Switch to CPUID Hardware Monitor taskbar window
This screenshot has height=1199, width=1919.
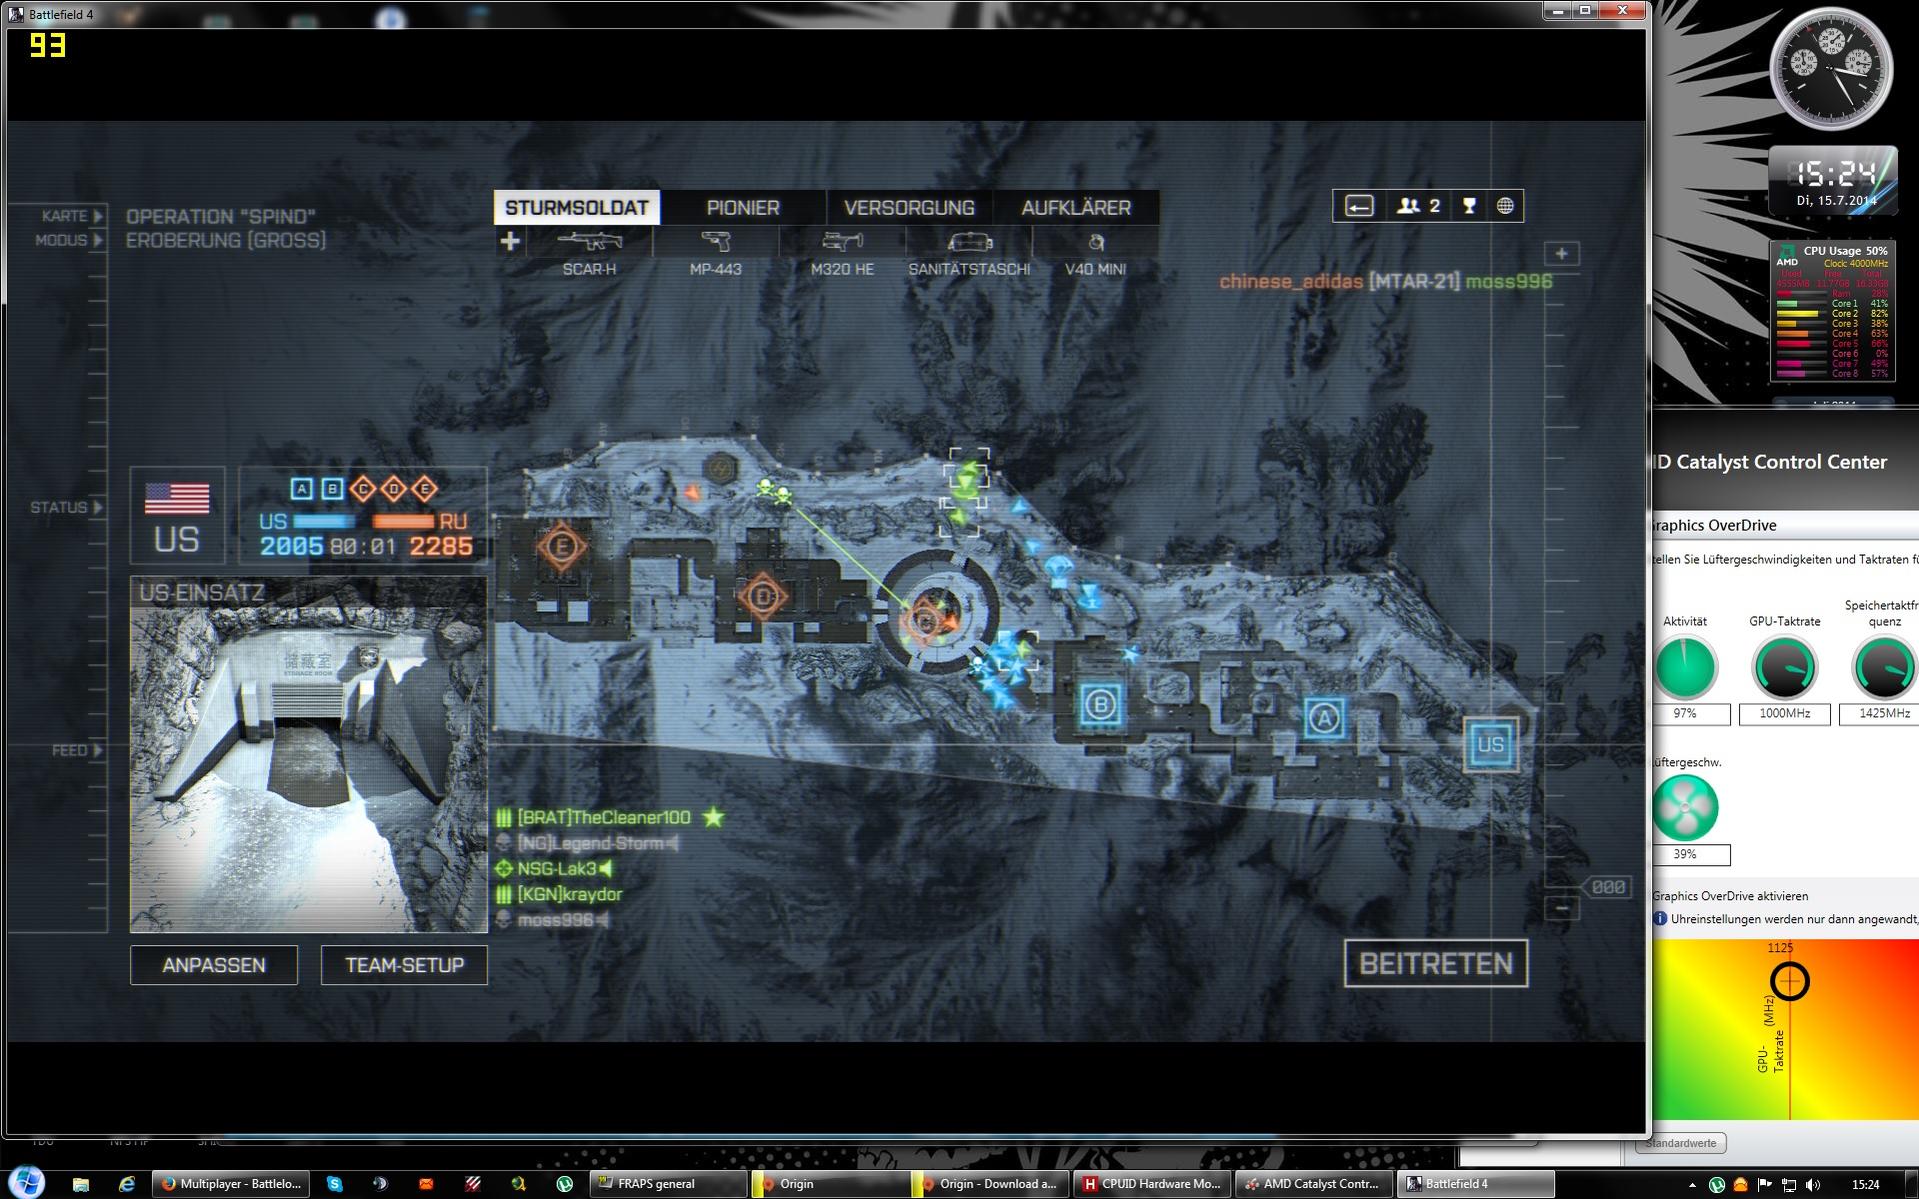coord(1152,1184)
